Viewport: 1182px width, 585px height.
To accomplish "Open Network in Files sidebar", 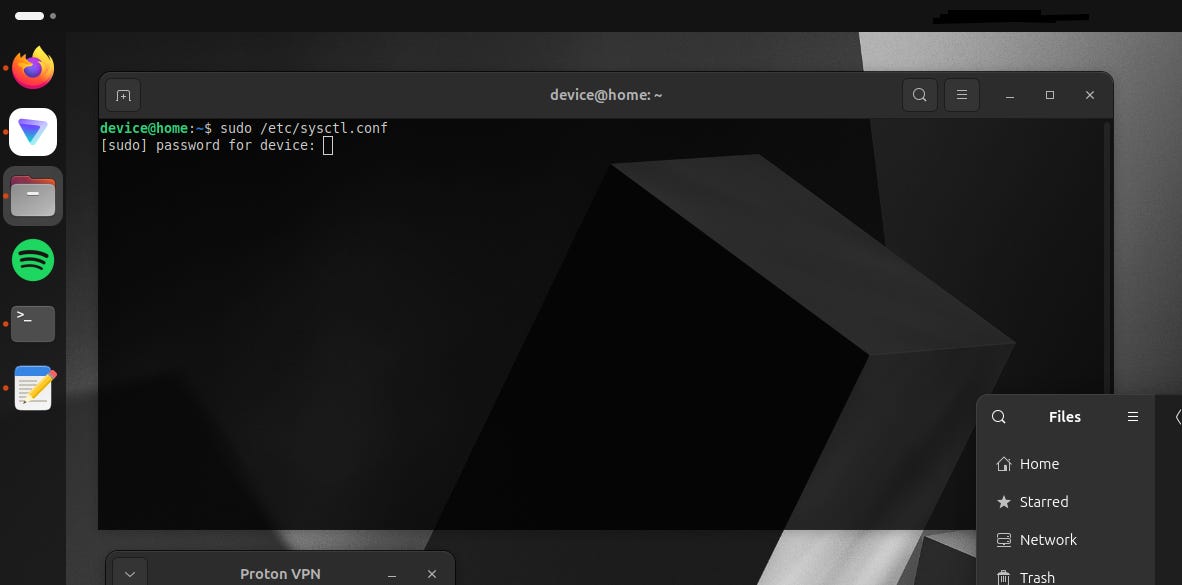I will pyautogui.click(x=1066, y=540).
